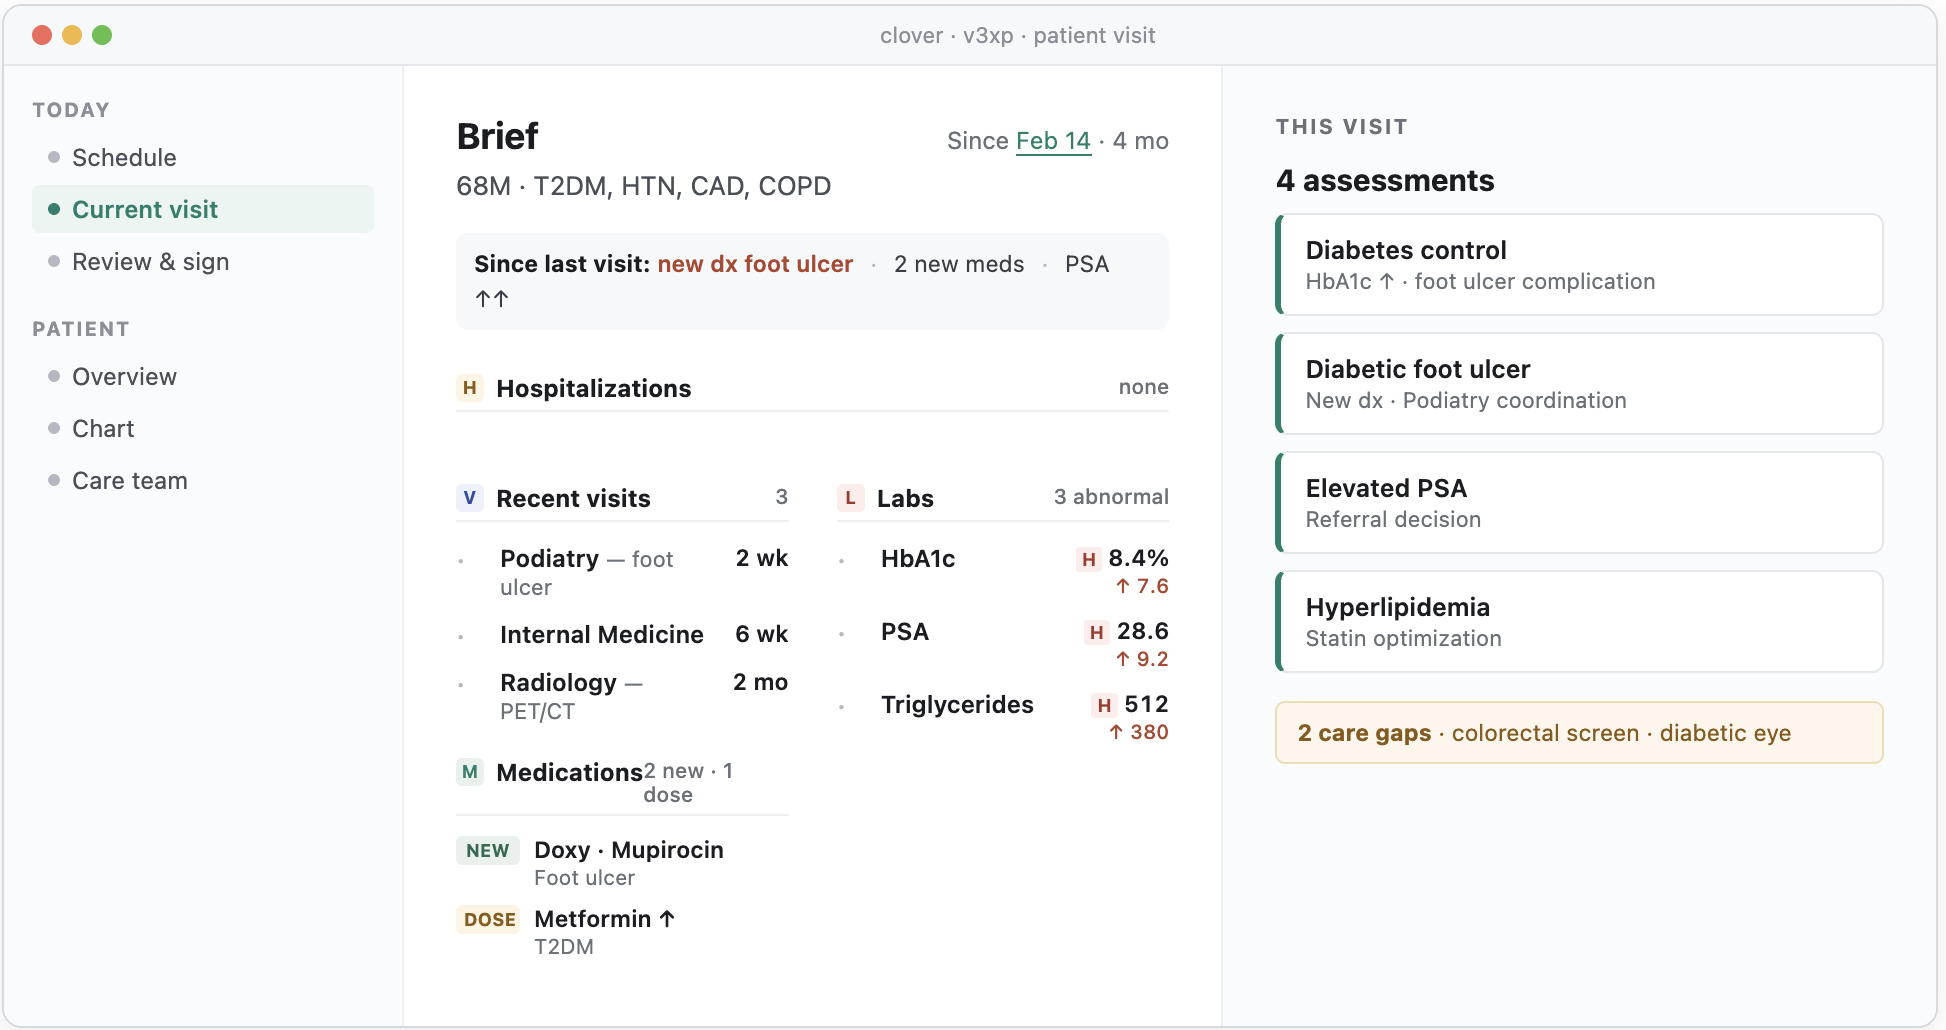Click the DOSE badge for Metformin
1946x1030 pixels.
(x=489, y=920)
